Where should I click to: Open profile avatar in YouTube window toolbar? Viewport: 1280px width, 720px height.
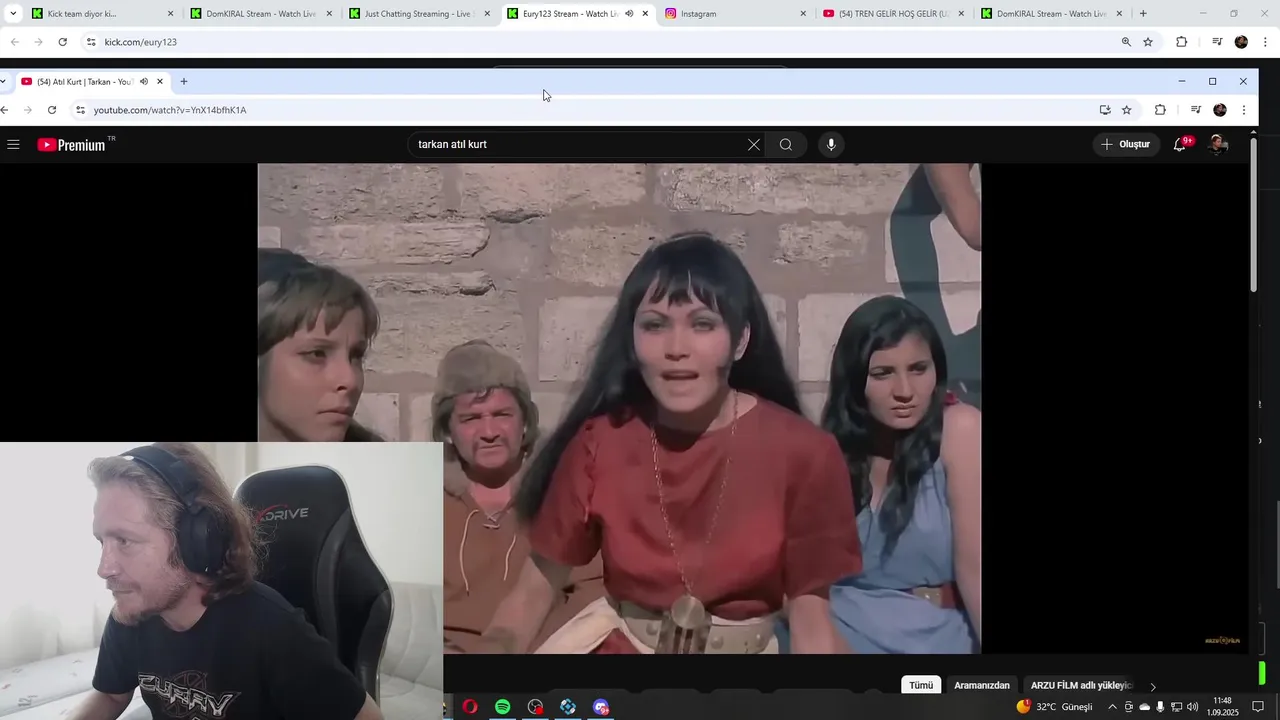pyautogui.click(x=1220, y=110)
